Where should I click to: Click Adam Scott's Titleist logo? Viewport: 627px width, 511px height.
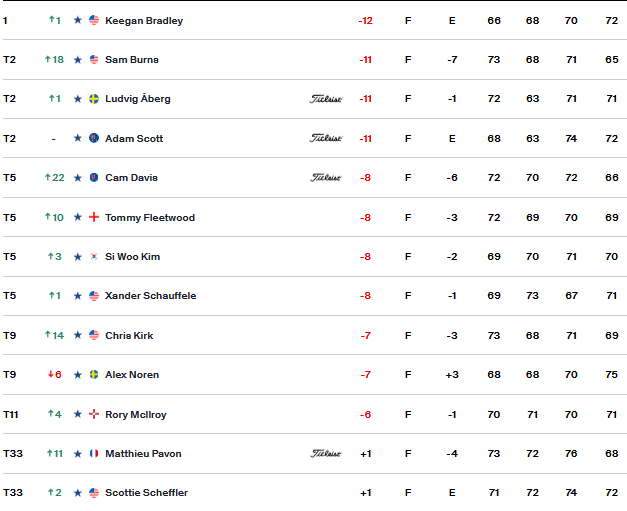325,138
